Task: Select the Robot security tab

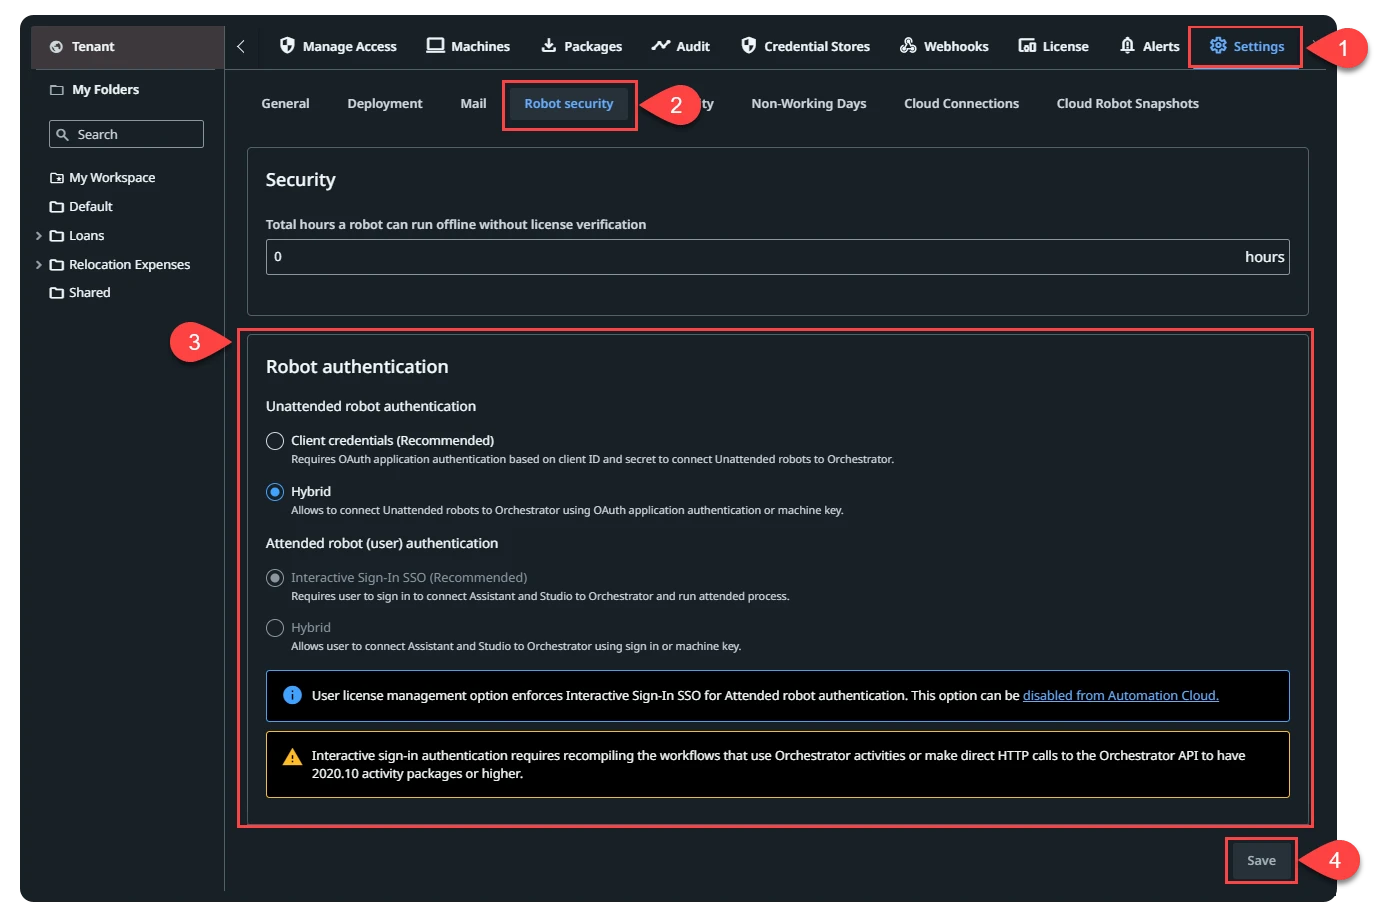Action: tap(569, 104)
